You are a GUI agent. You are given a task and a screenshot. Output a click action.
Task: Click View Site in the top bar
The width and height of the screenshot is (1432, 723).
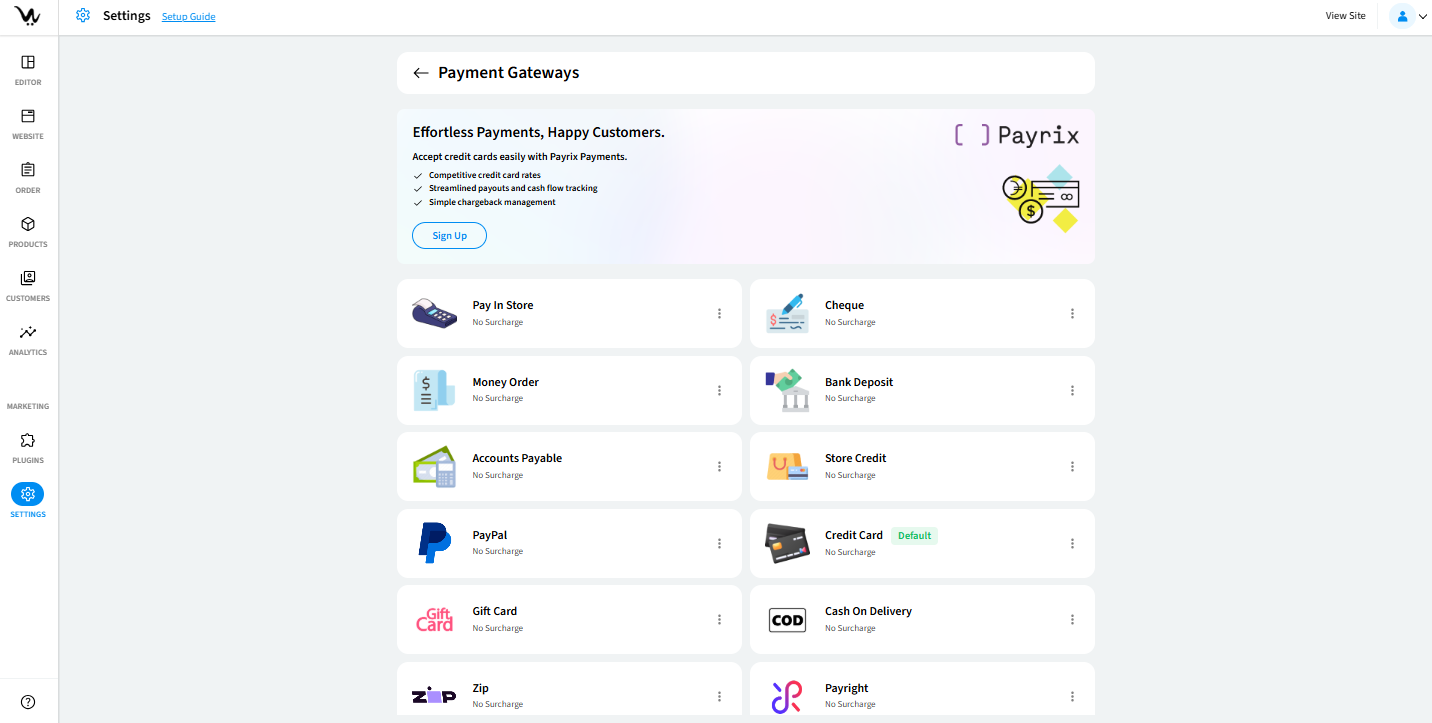1345,16
